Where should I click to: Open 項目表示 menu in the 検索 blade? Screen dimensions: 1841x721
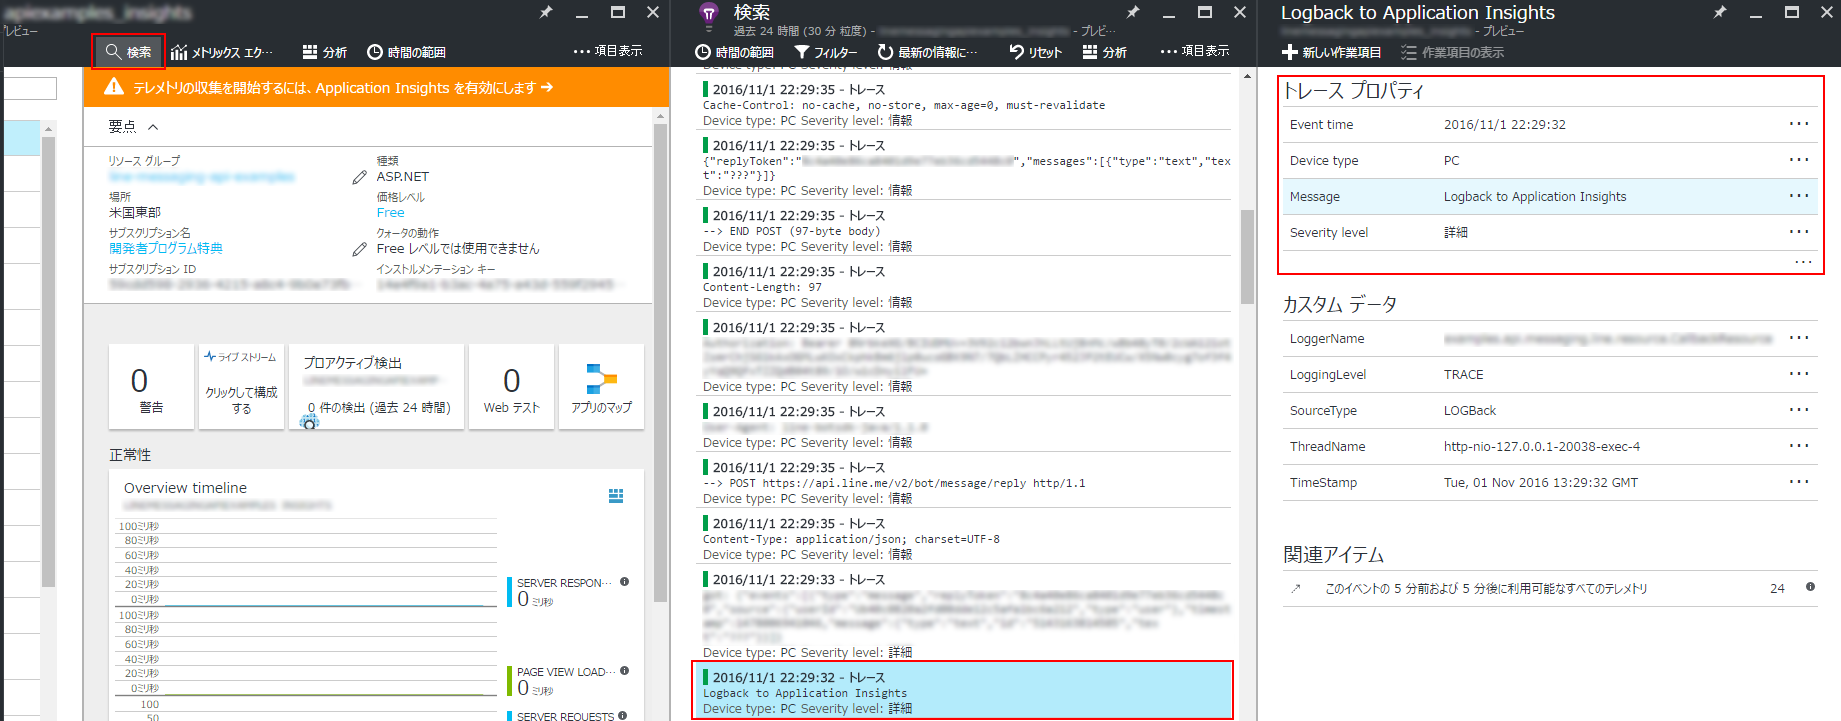coord(1195,51)
